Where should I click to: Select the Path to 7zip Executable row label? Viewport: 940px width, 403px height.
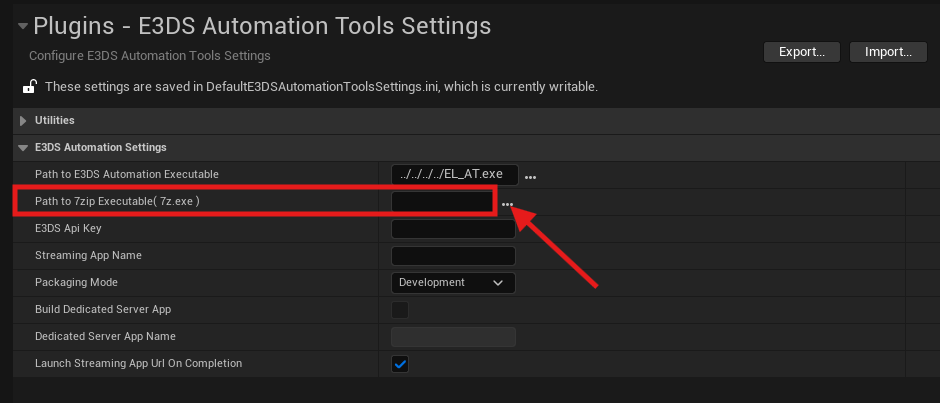(118, 202)
